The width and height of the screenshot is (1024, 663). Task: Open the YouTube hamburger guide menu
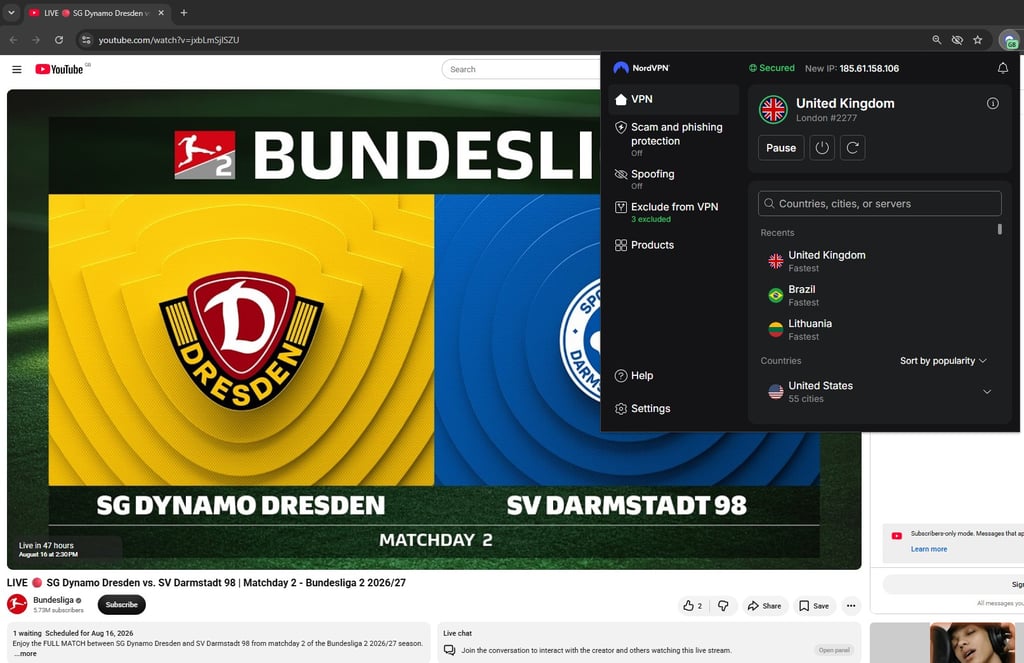tap(17, 69)
